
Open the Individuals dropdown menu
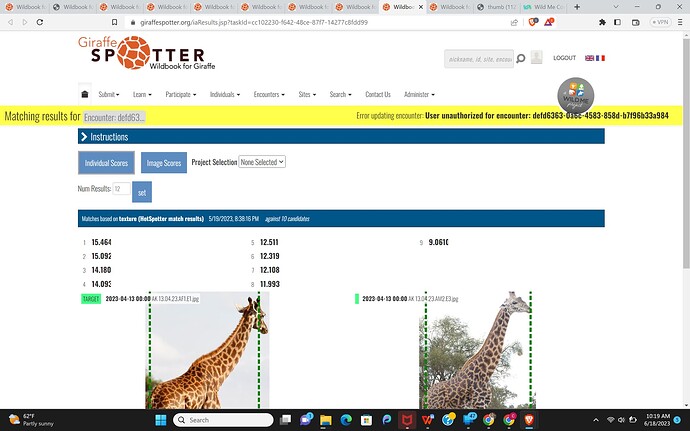[x=225, y=94]
